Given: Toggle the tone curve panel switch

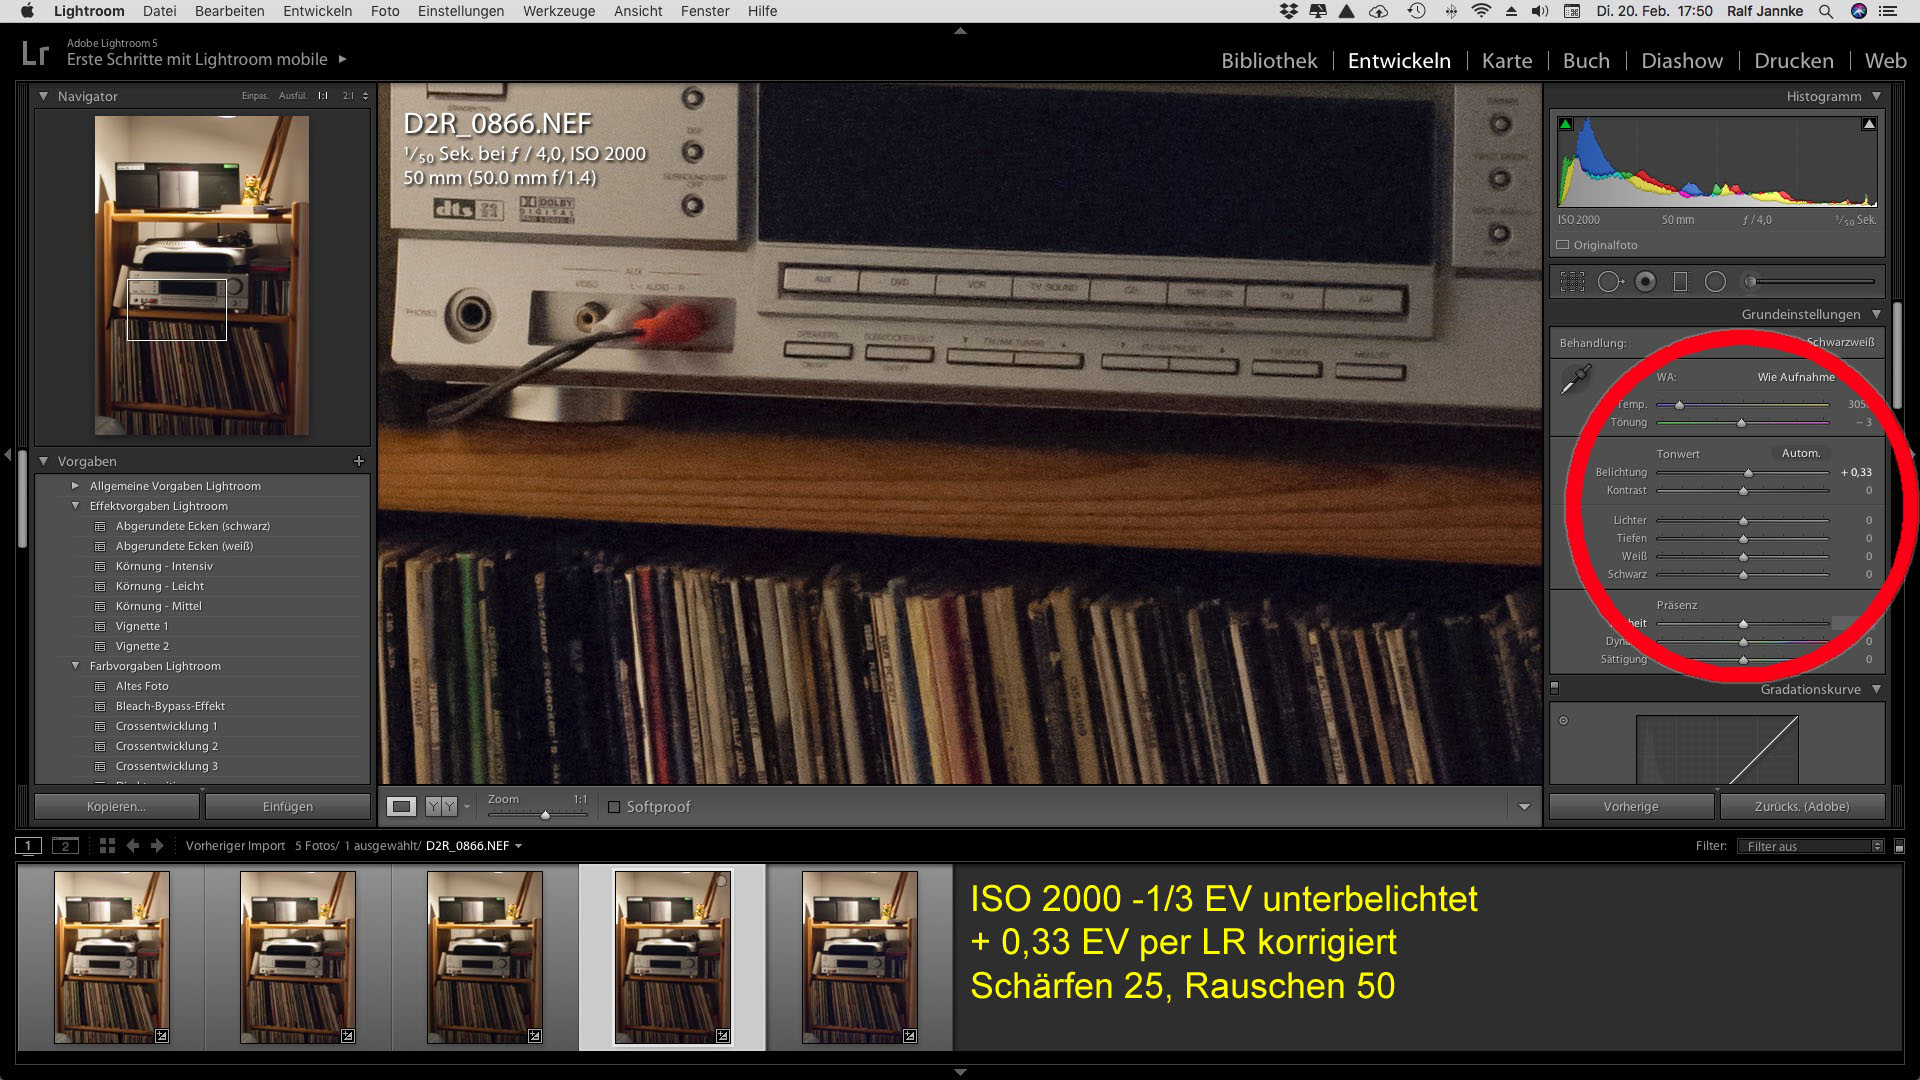Looking at the screenshot, I should (1554, 688).
